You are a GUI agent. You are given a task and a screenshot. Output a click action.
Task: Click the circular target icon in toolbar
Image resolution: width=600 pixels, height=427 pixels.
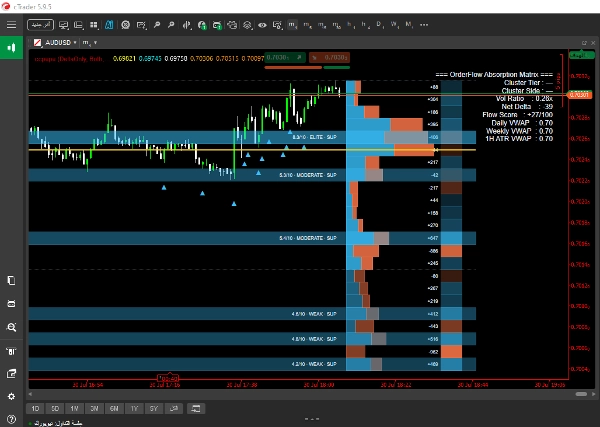126,25
